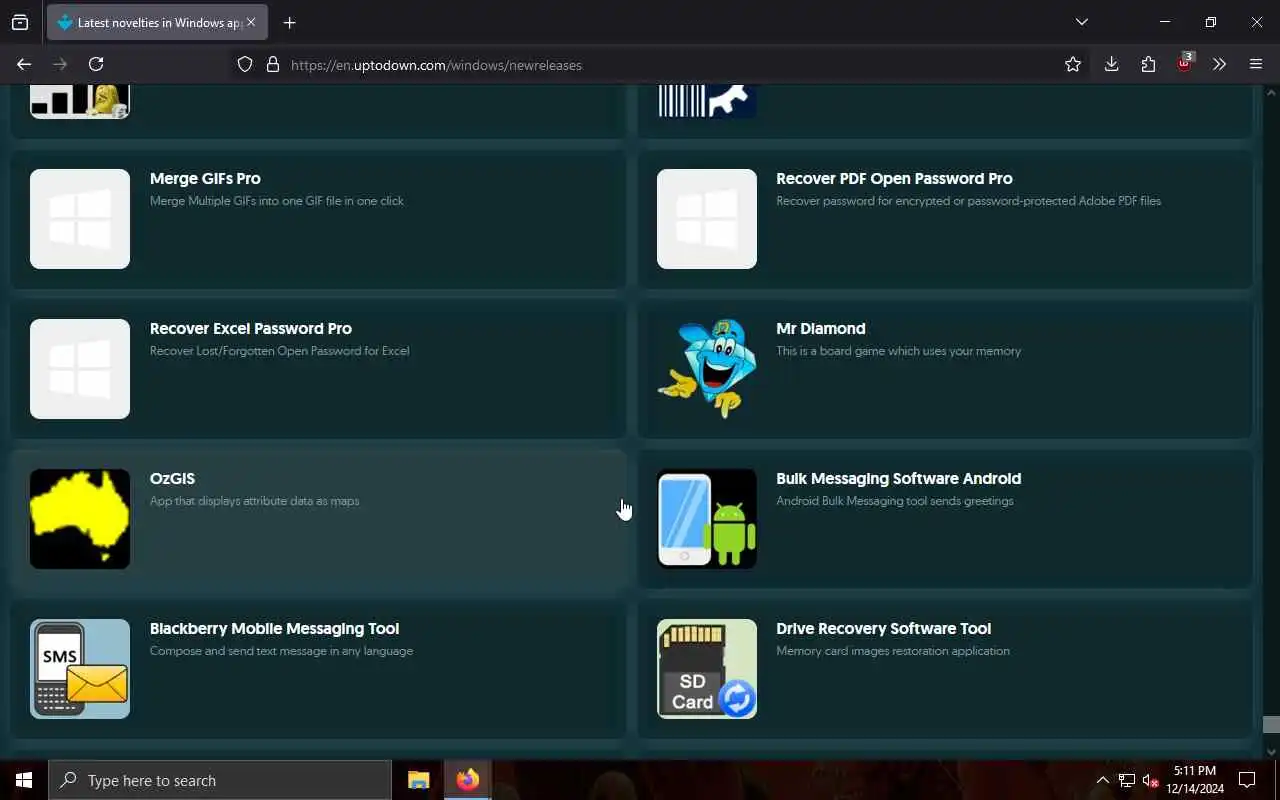
Task: Bookmark this page with the star icon
Action: pyautogui.click(x=1073, y=64)
